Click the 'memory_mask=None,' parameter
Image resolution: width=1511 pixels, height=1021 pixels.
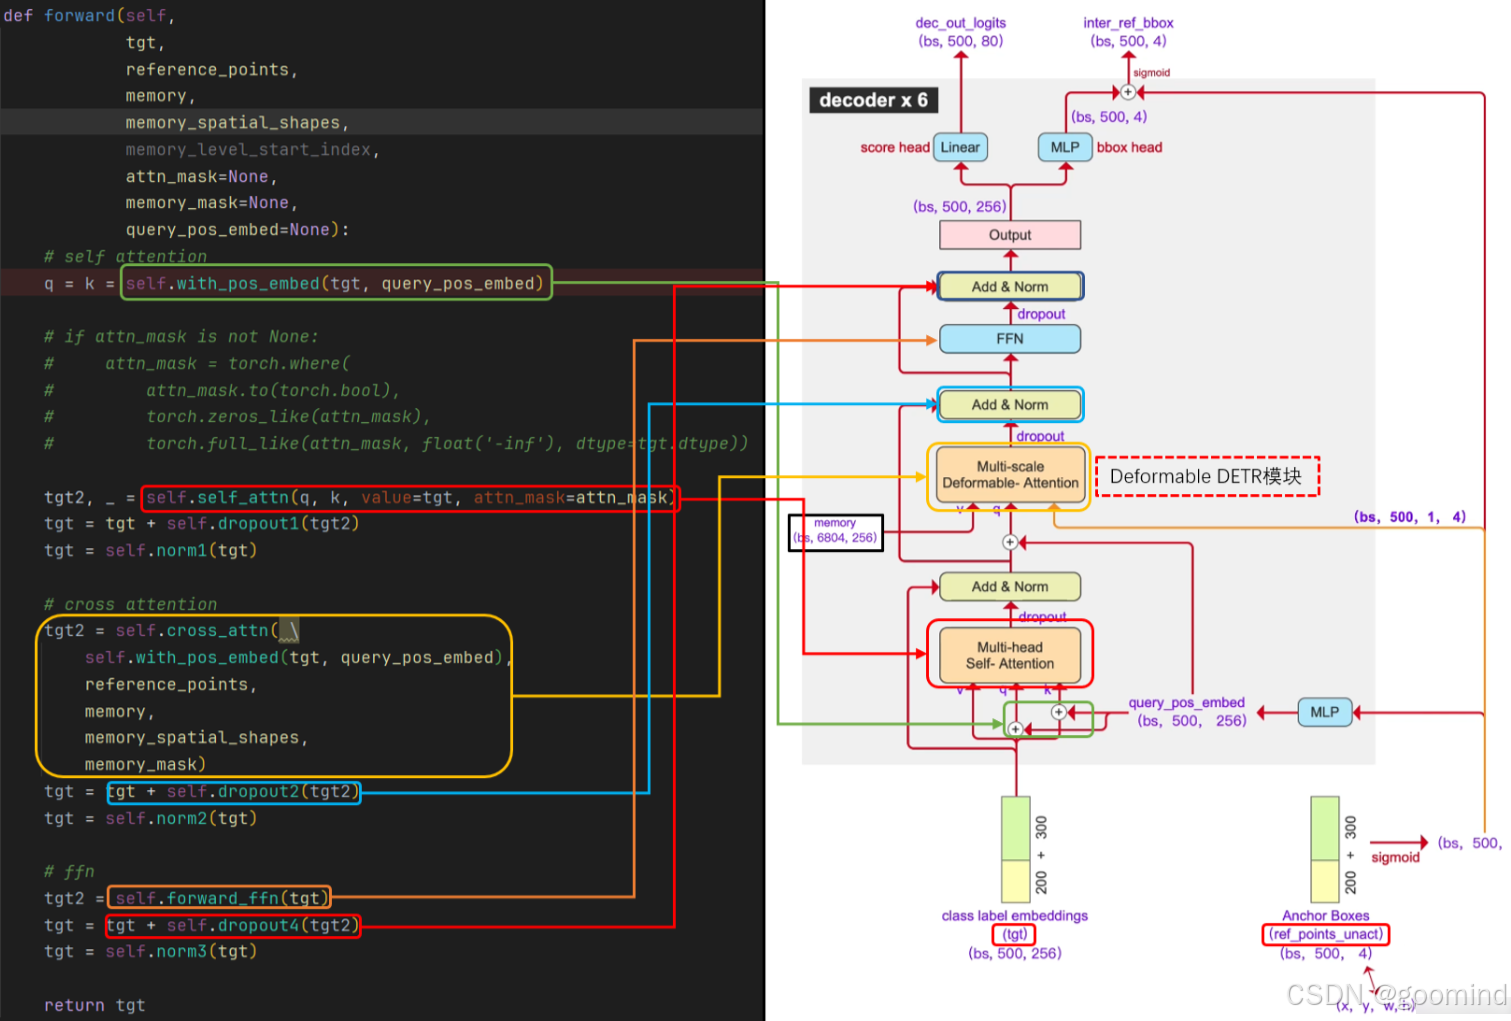point(211,203)
